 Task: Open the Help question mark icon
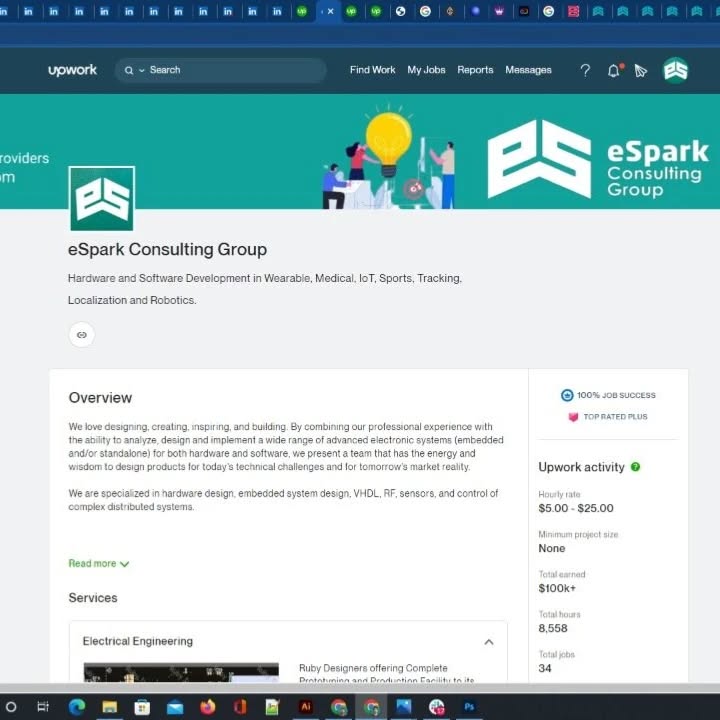pyautogui.click(x=585, y=70)
